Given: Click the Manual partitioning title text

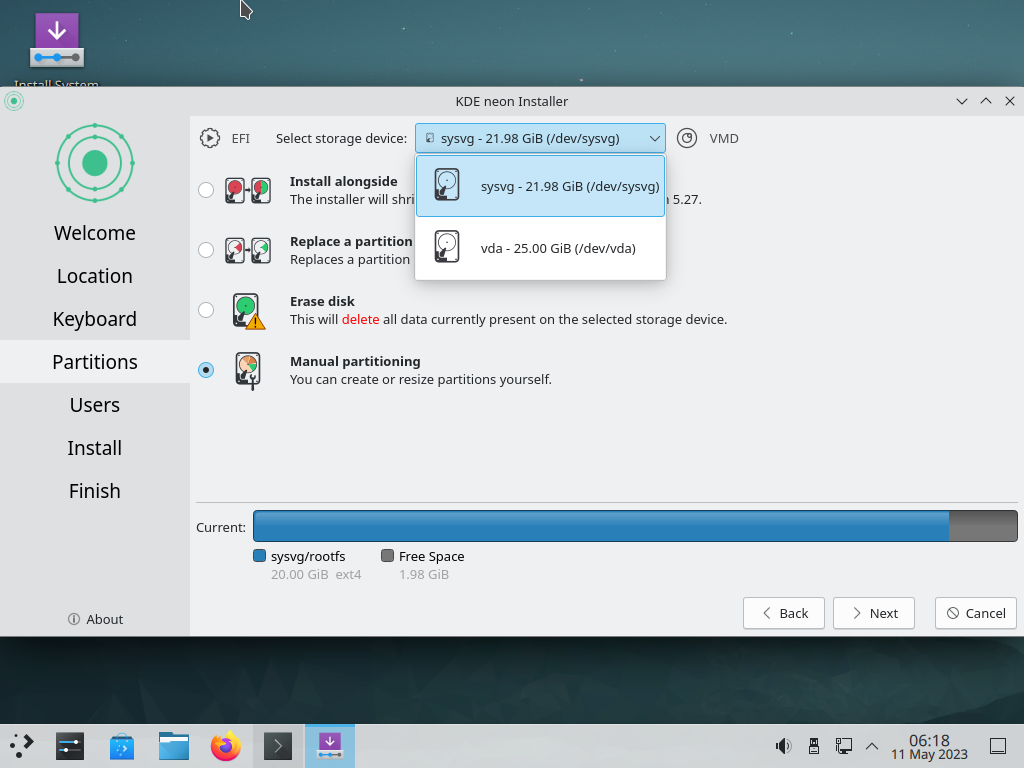Looking at the screenshot, I should point(355,361).
